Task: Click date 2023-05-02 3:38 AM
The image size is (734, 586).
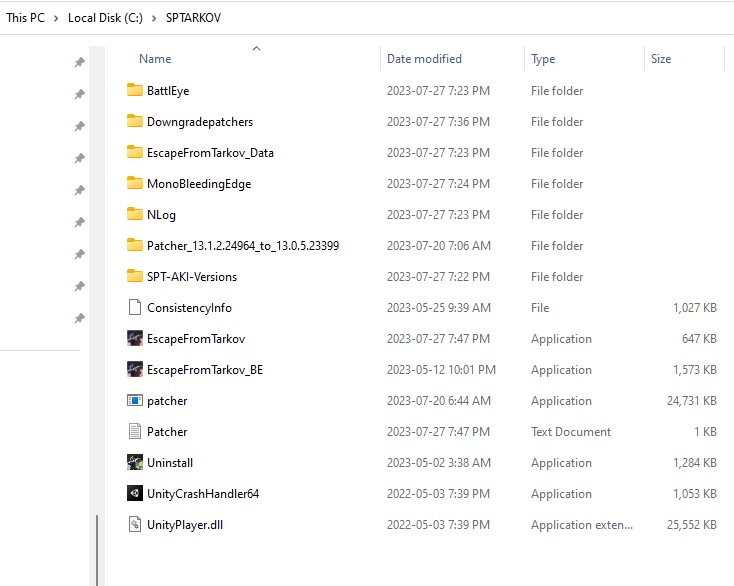Action: [x=439, y=462]
